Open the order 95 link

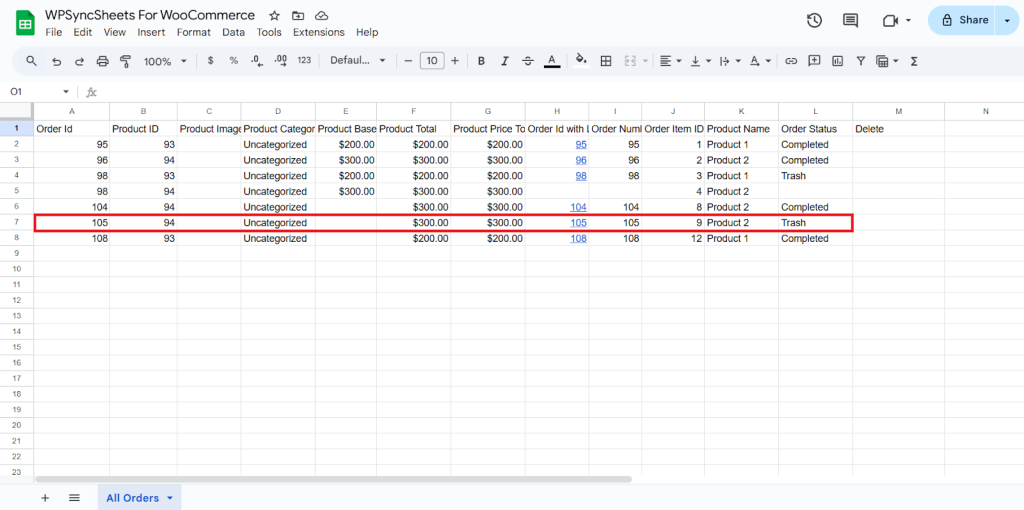pos(581,144)
